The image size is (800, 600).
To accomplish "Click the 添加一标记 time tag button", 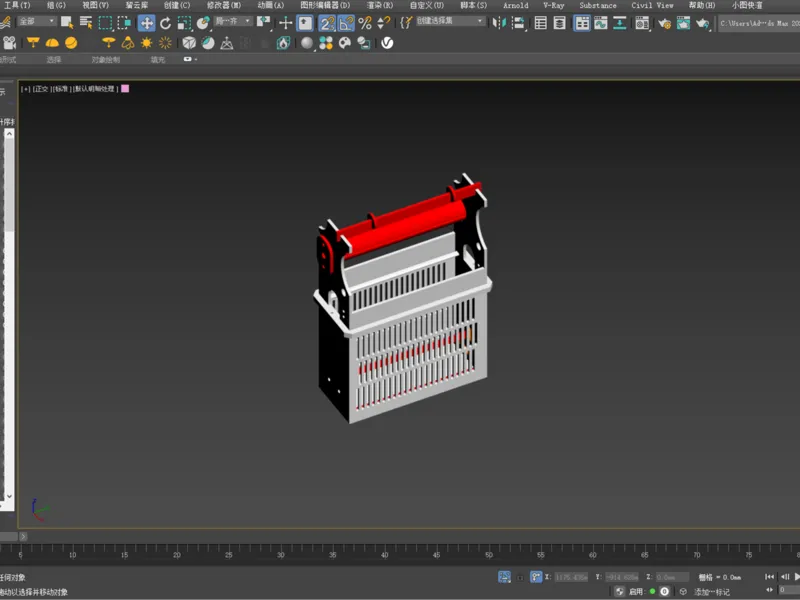I will pos(712,592).
